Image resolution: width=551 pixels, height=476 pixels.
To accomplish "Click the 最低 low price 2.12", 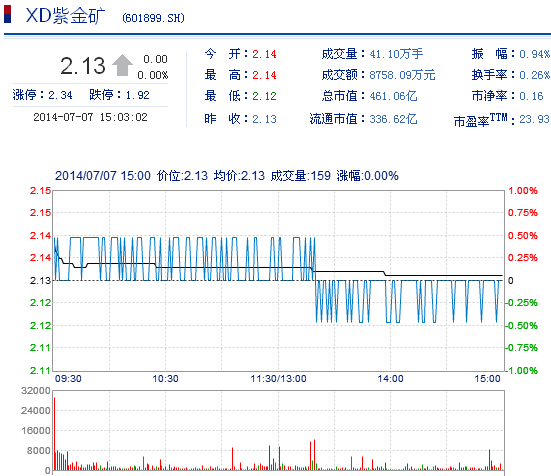I will pos(264,96).
